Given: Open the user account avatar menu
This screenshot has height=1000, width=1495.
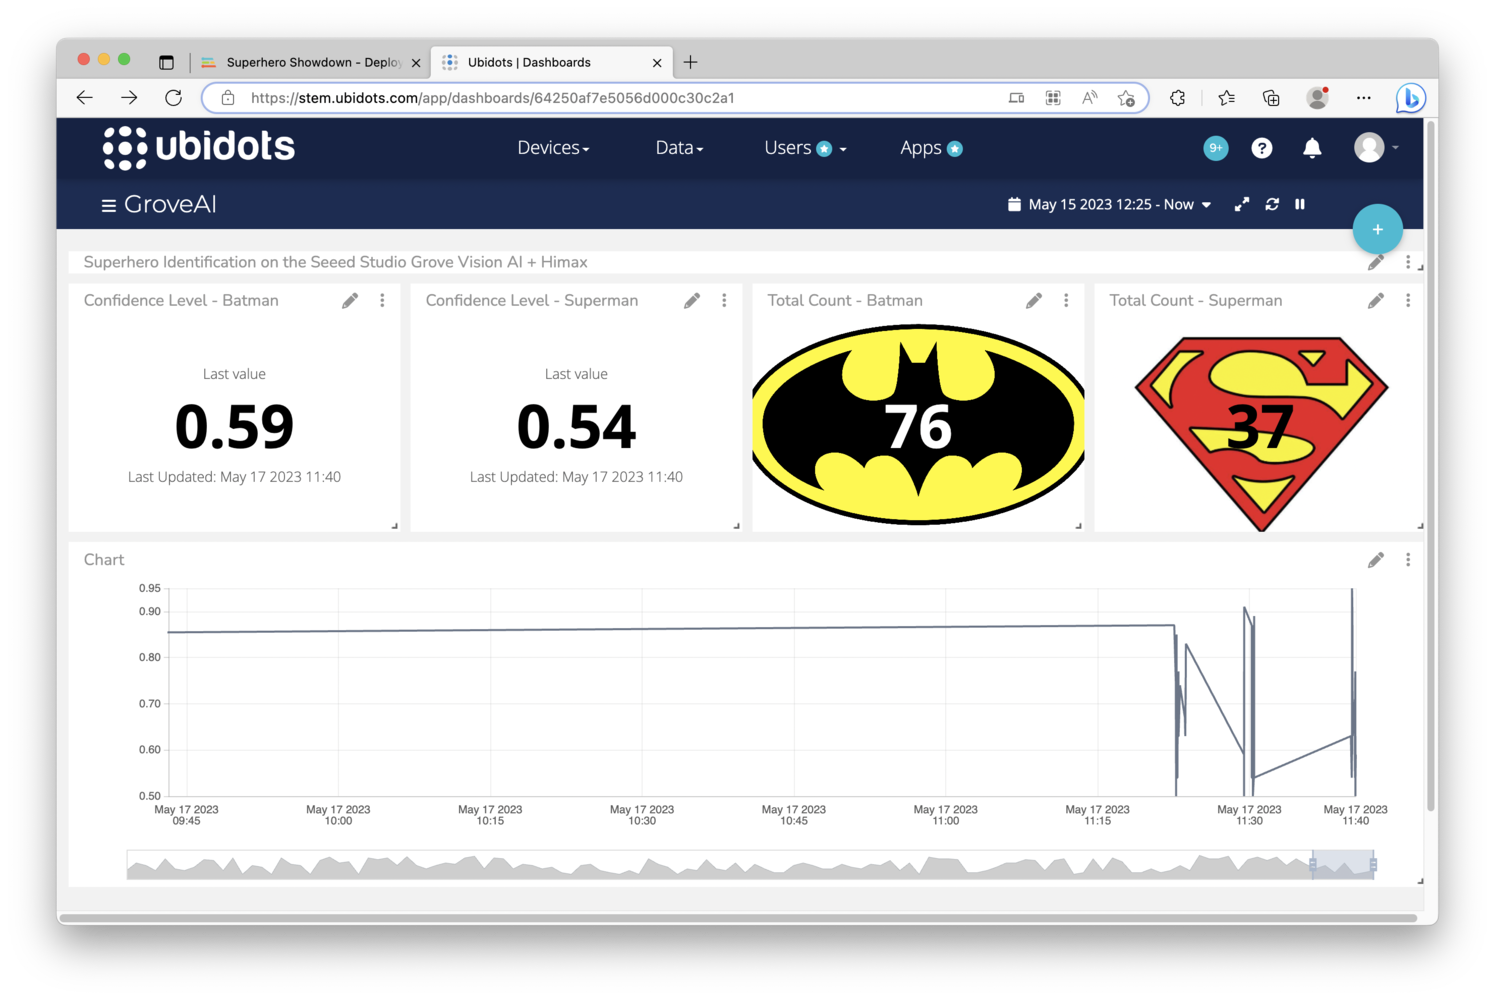Looking at the screenshot, I should 1376,148.
